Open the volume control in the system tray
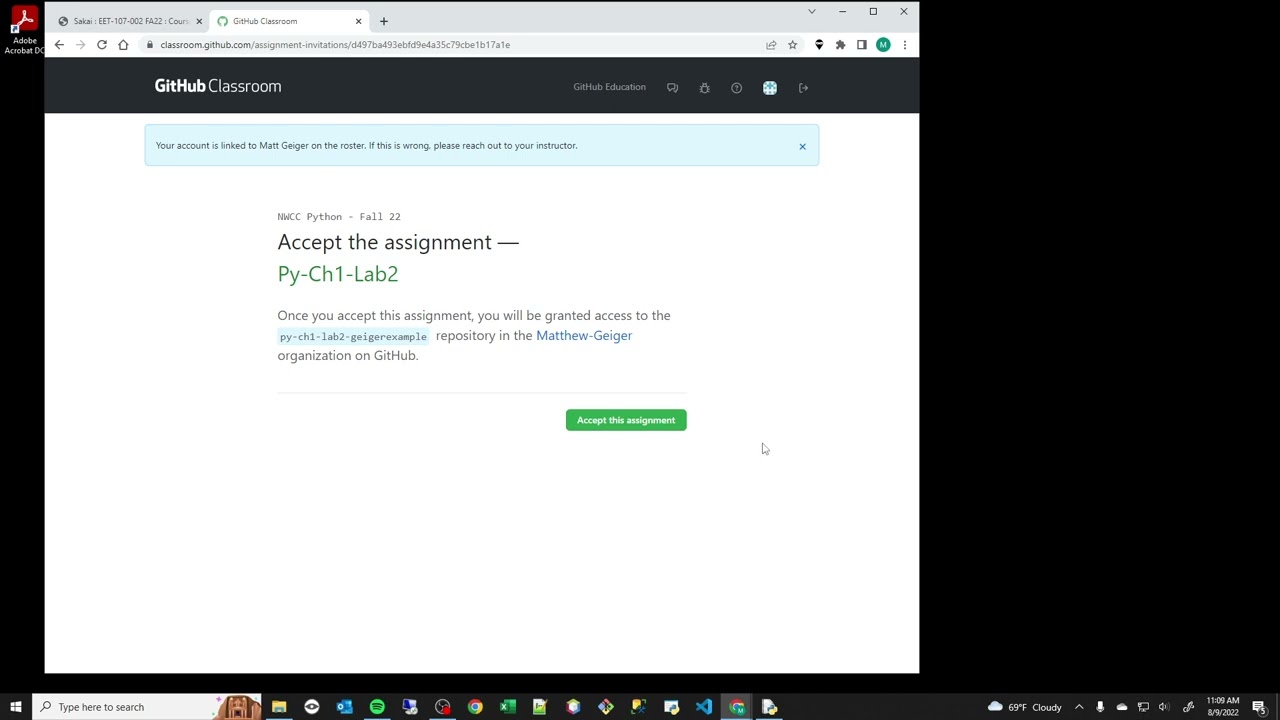This screenshot has width=1280, height=720. 1164,707
